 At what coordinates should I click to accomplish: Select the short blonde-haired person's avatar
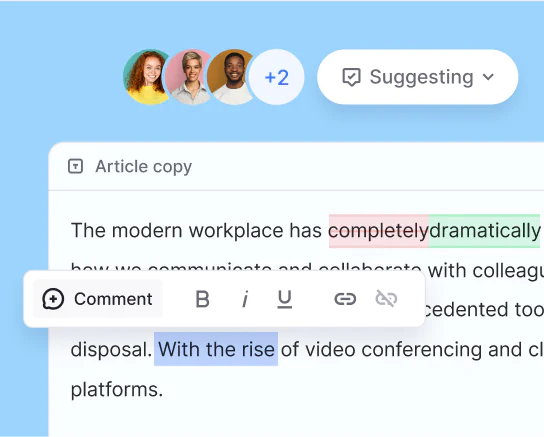[189, 77]
